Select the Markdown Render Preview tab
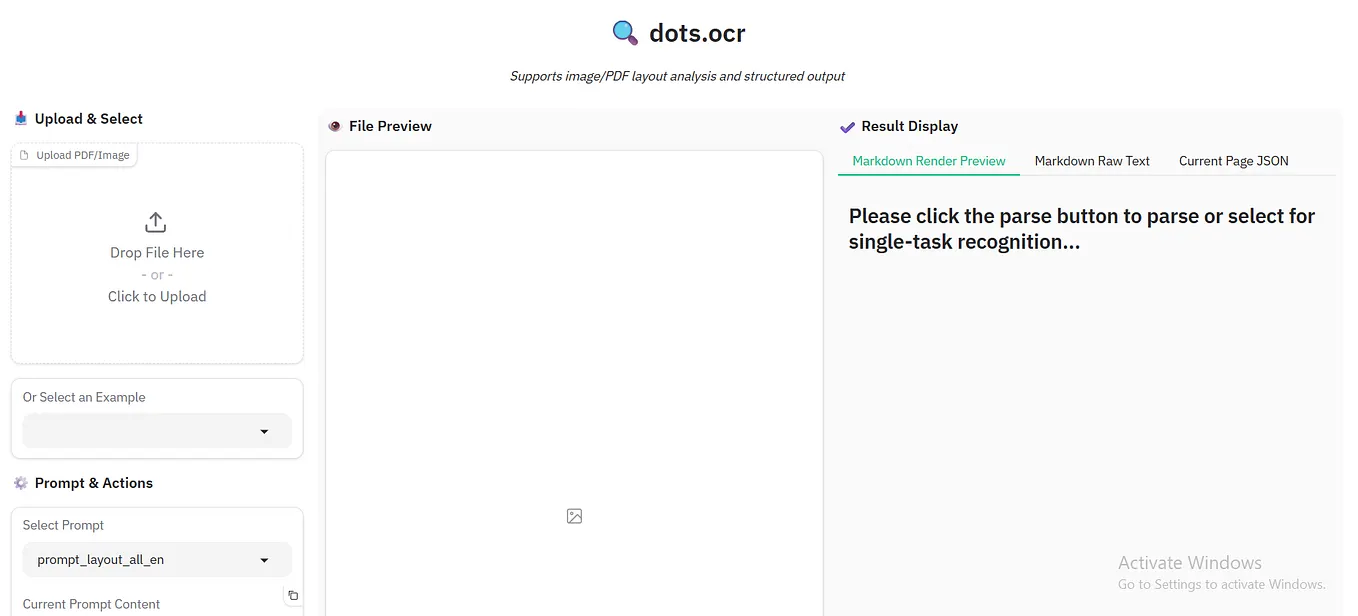The image size is (1358, 616). [x=928, y=160]
